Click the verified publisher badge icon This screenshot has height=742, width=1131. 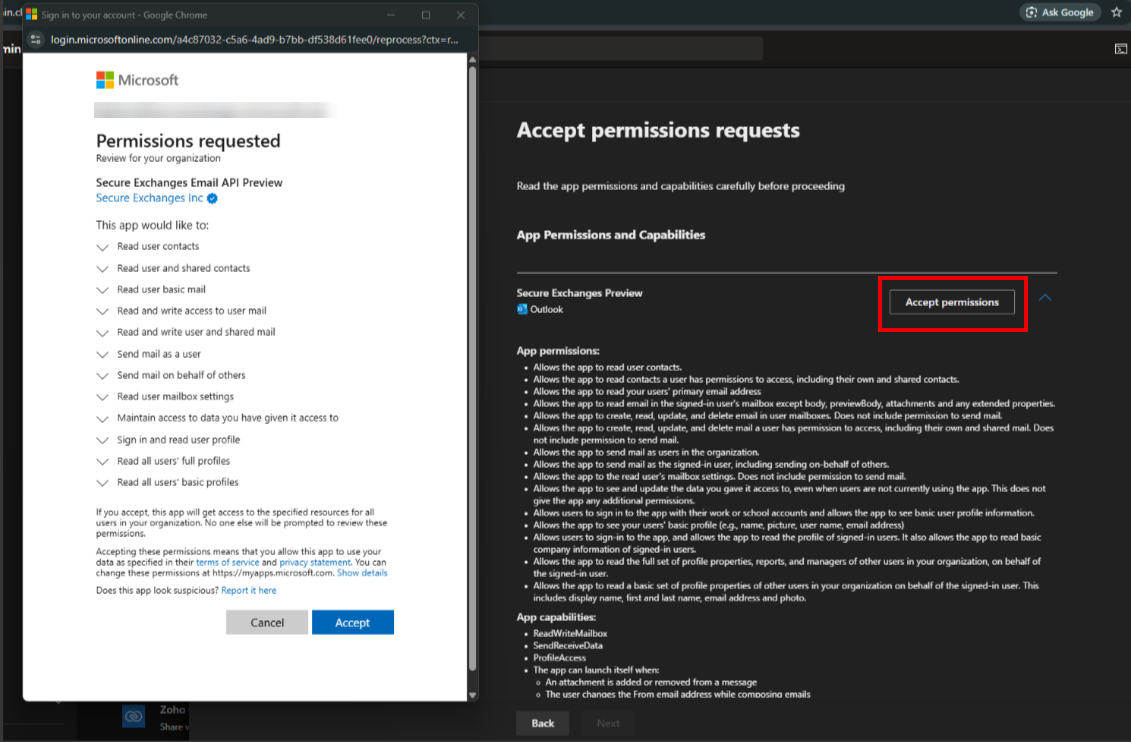pos(212,198)
